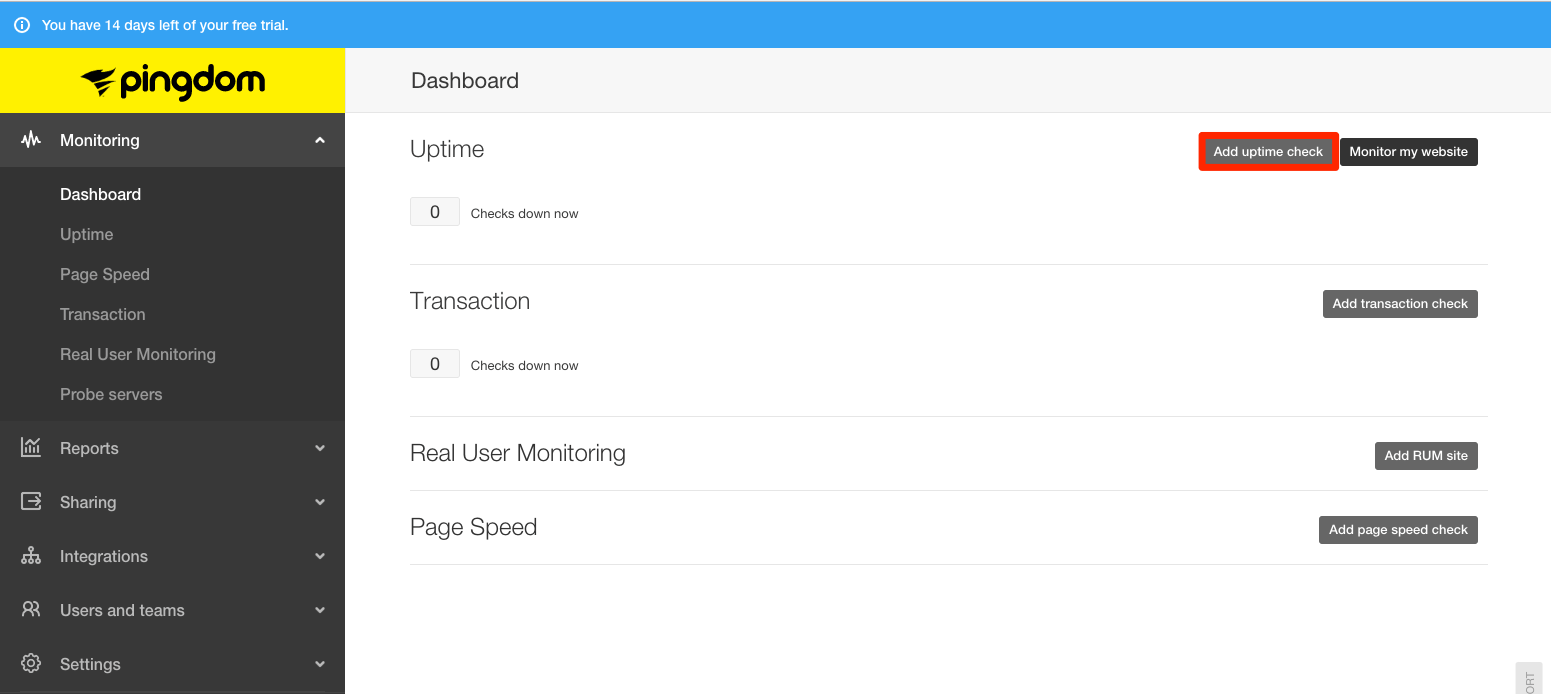Click the Pingdom logo
The width and height of the screenshot is (1551, 694).
172,80
